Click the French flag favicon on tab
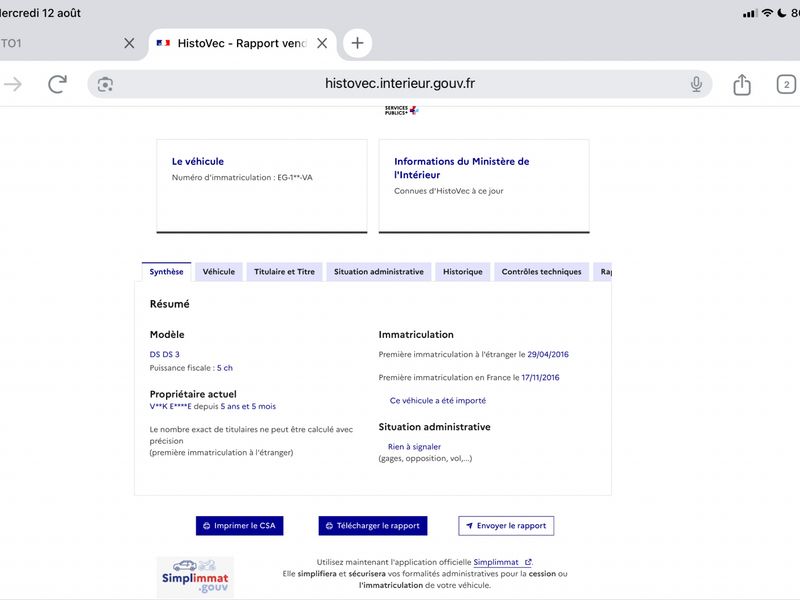The width and height of the screenshot is (800, 600). click(x=163, y=43)
